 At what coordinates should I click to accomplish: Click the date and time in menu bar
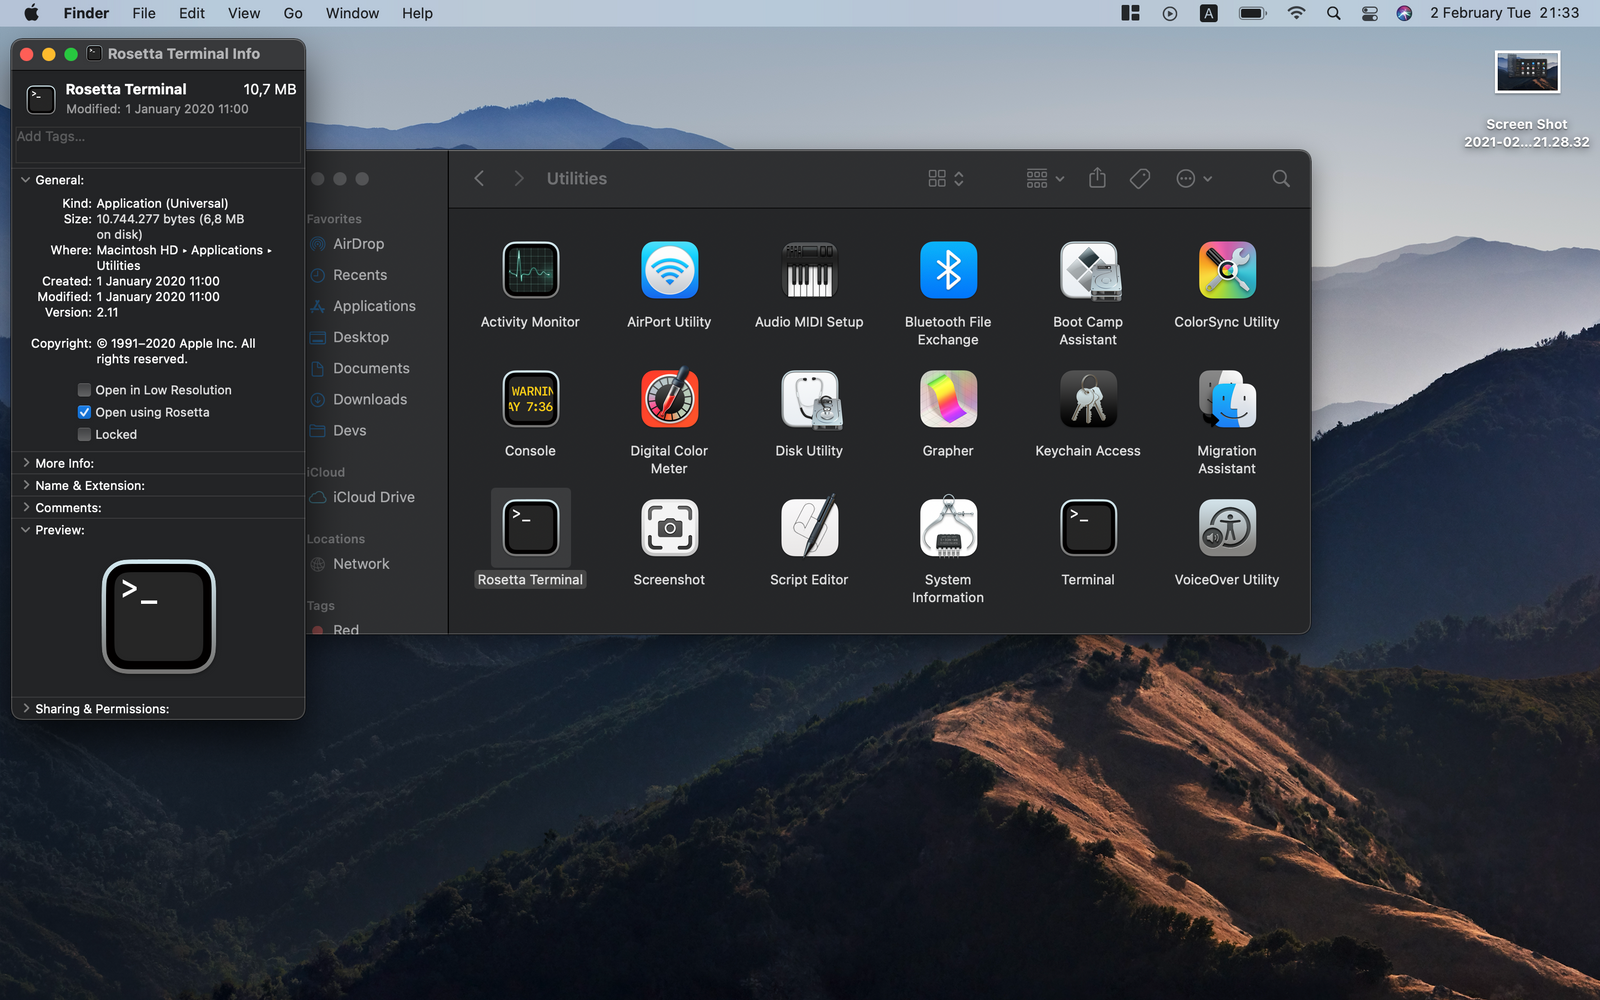(x=1504, y=13)
